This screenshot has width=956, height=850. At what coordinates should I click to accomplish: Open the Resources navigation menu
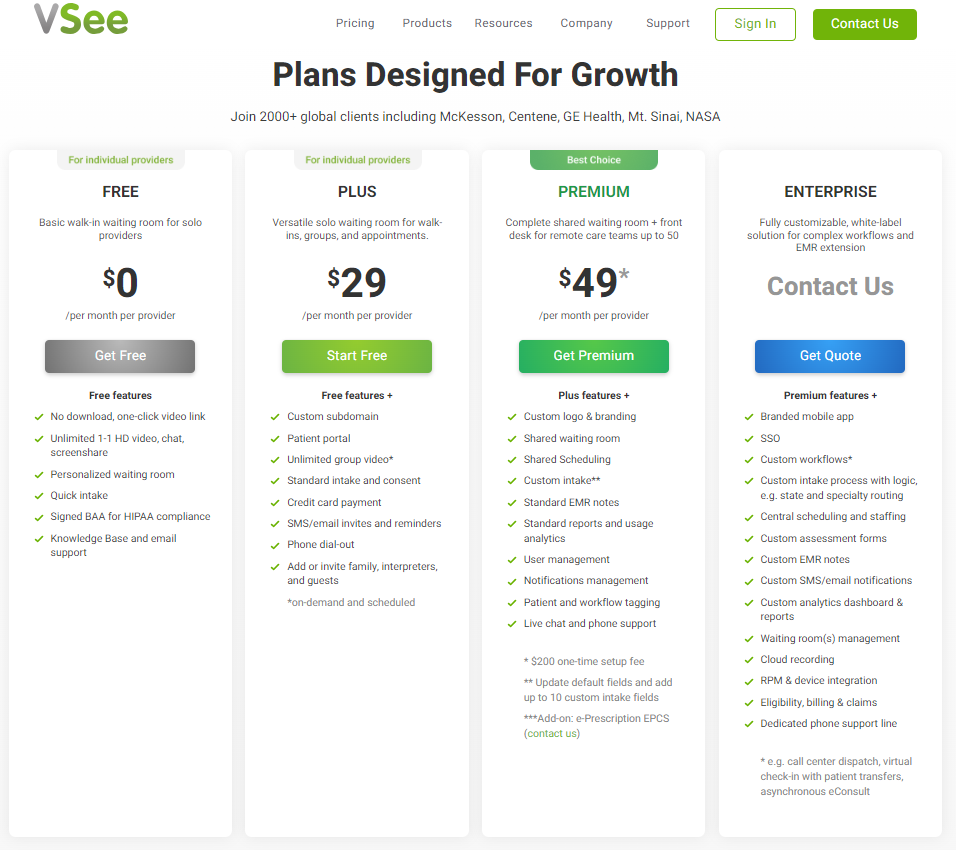point(504,23)
